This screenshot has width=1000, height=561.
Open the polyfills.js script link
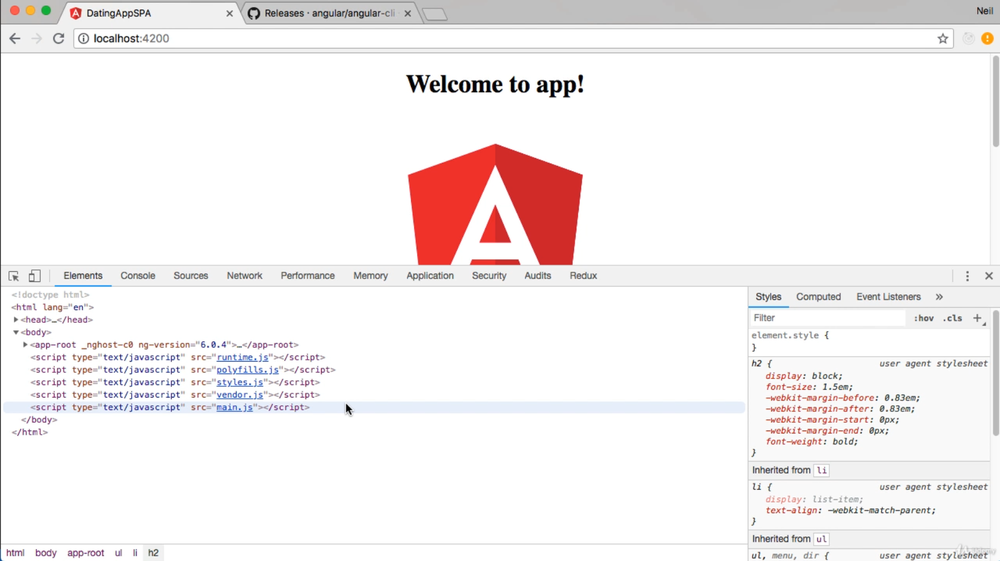247,370
